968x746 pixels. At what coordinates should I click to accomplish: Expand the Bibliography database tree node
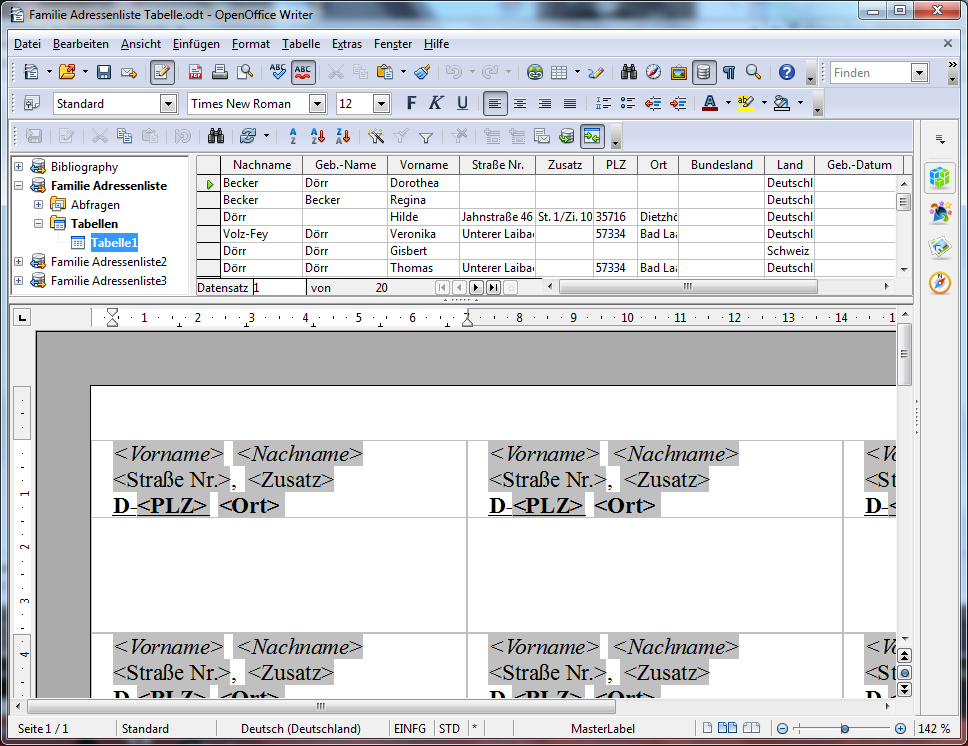click(18, 167)
